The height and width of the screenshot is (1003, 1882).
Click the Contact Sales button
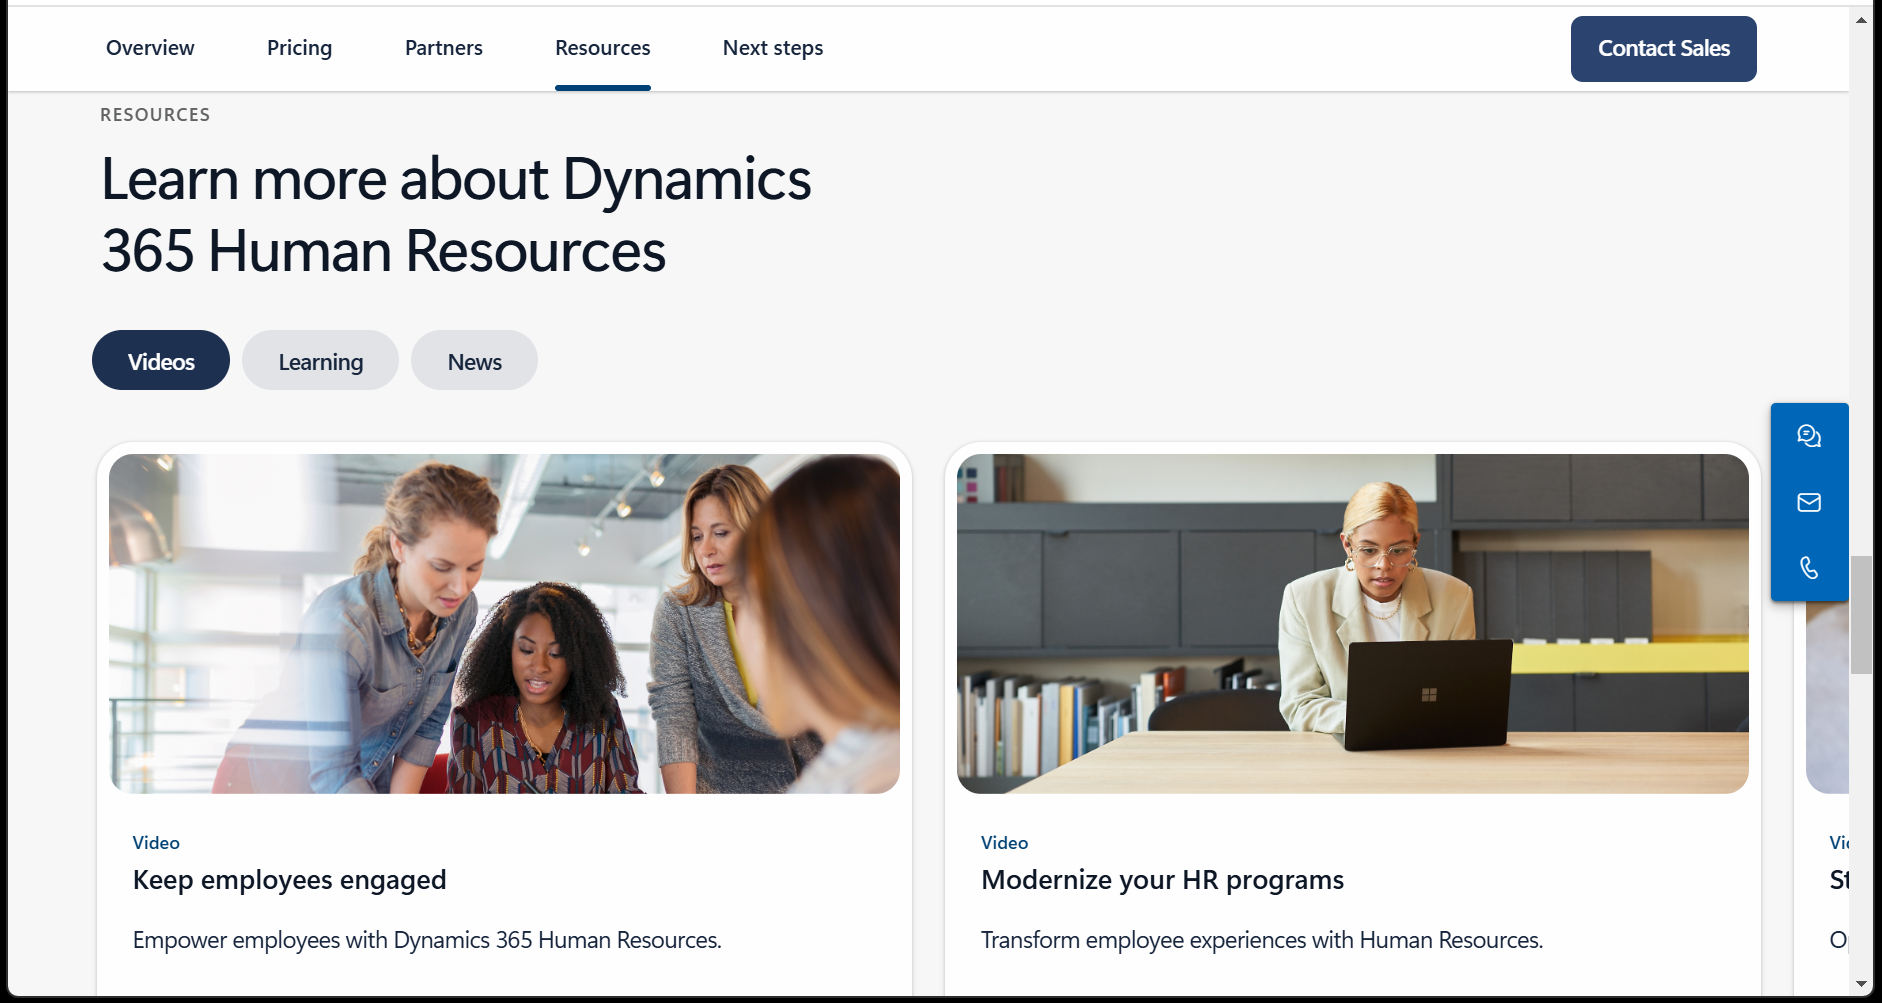click(x=1663, y=48)
